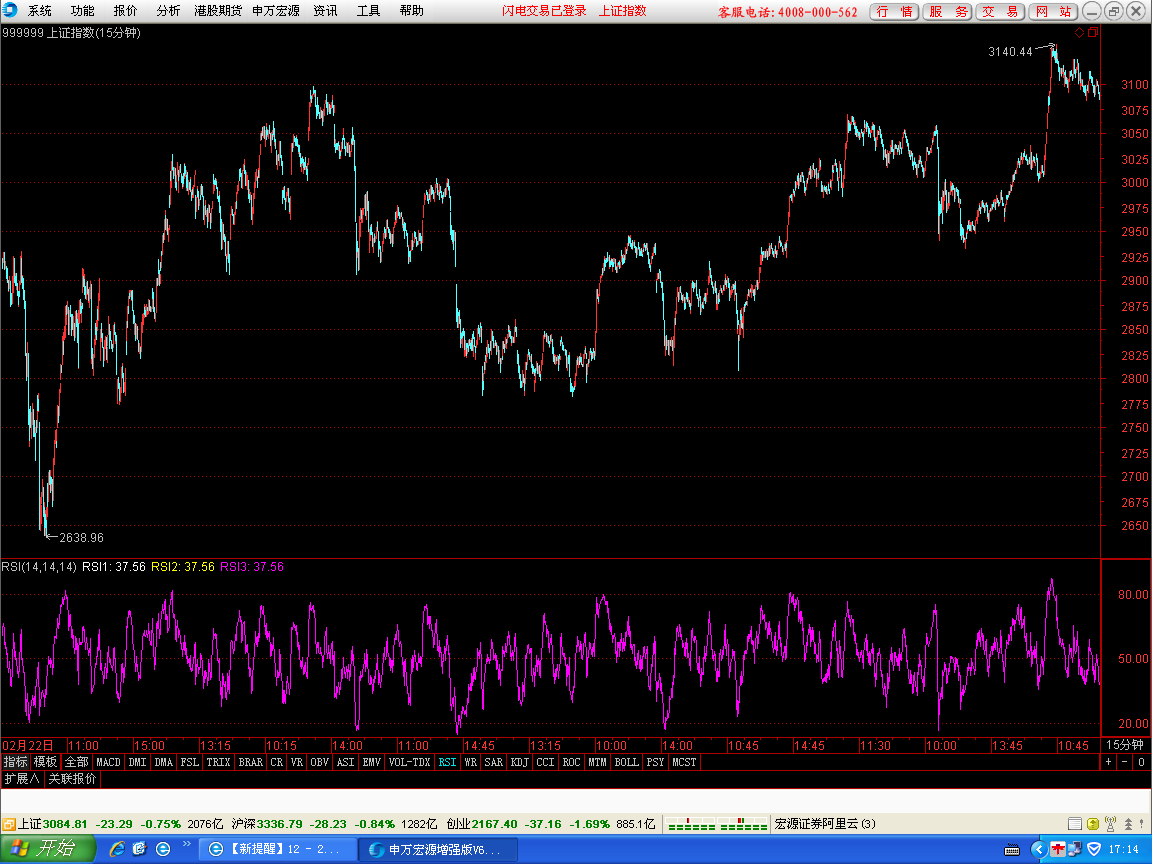This screenshot has width=1152, height=864.
Task: Select the 模板 tab
Action: coord(46,762)
